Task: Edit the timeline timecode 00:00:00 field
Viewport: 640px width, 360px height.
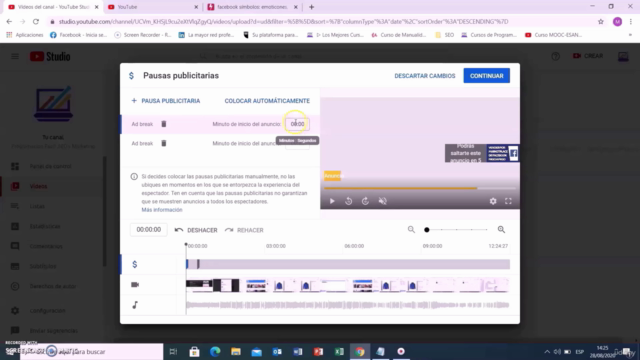Action: point(149,230)
